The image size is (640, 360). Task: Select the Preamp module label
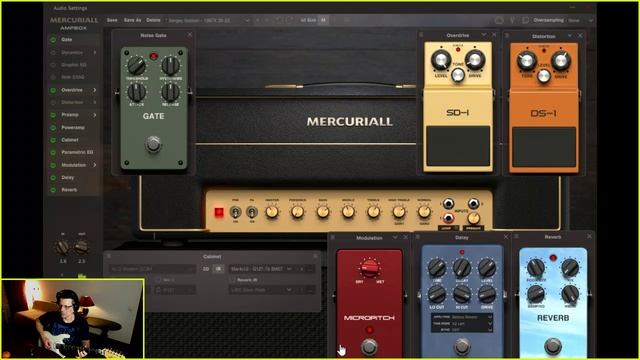pos(70,115)
